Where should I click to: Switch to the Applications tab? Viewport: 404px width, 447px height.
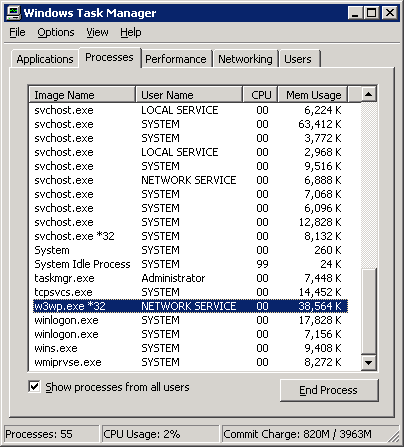pos(45,59)
